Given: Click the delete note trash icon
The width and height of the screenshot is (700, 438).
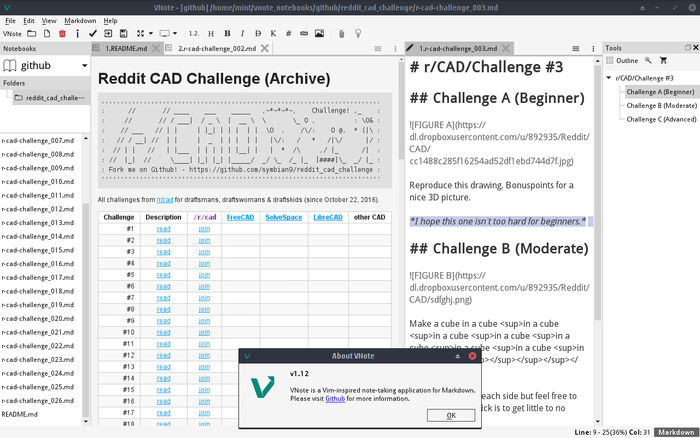Looking at the screenshot, I should click(x=62, y=33).
